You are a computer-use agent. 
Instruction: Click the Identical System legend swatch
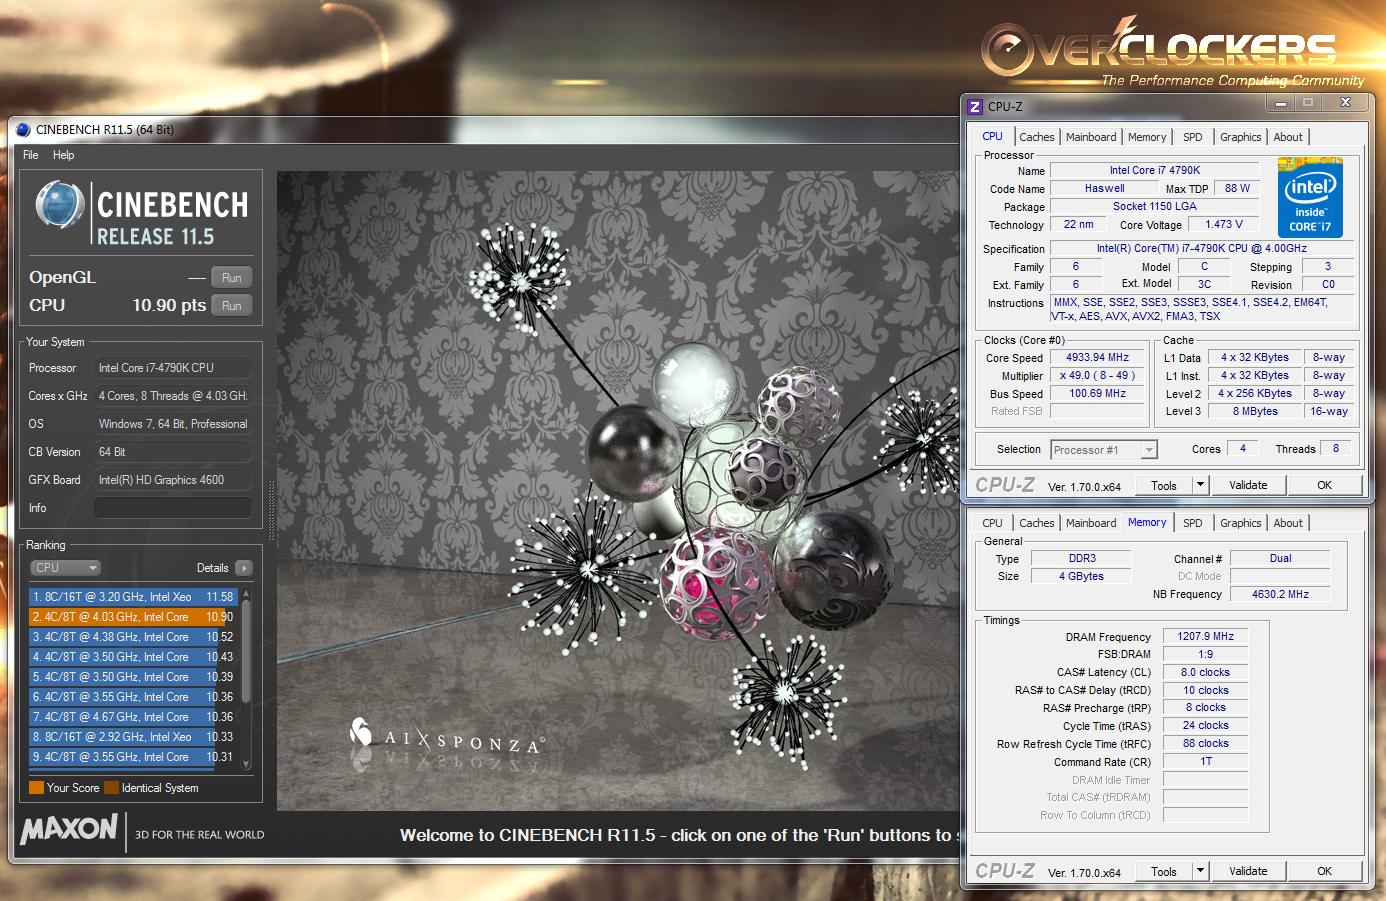coord(111,788)
